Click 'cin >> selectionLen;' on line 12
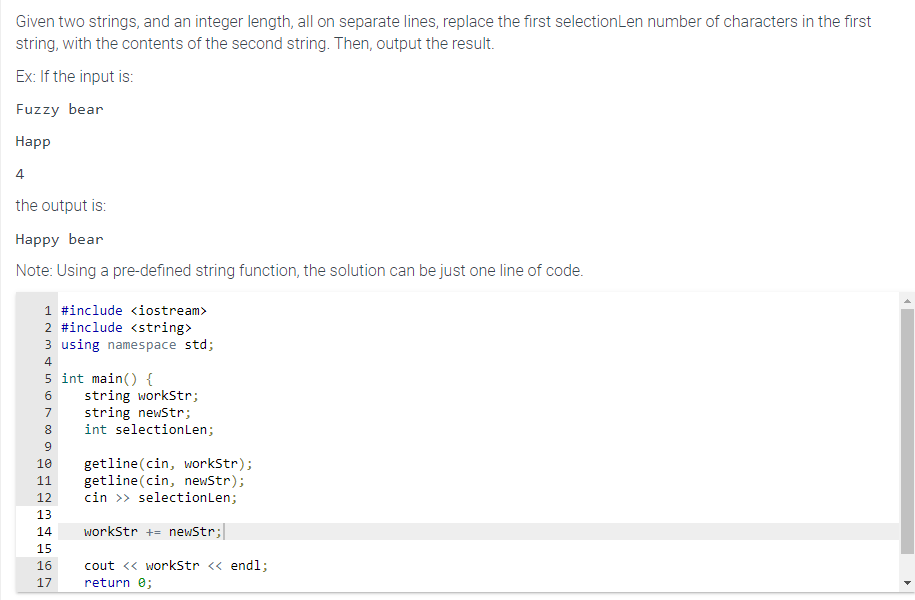This screenshot has height=600, width=915. point(160,498)
